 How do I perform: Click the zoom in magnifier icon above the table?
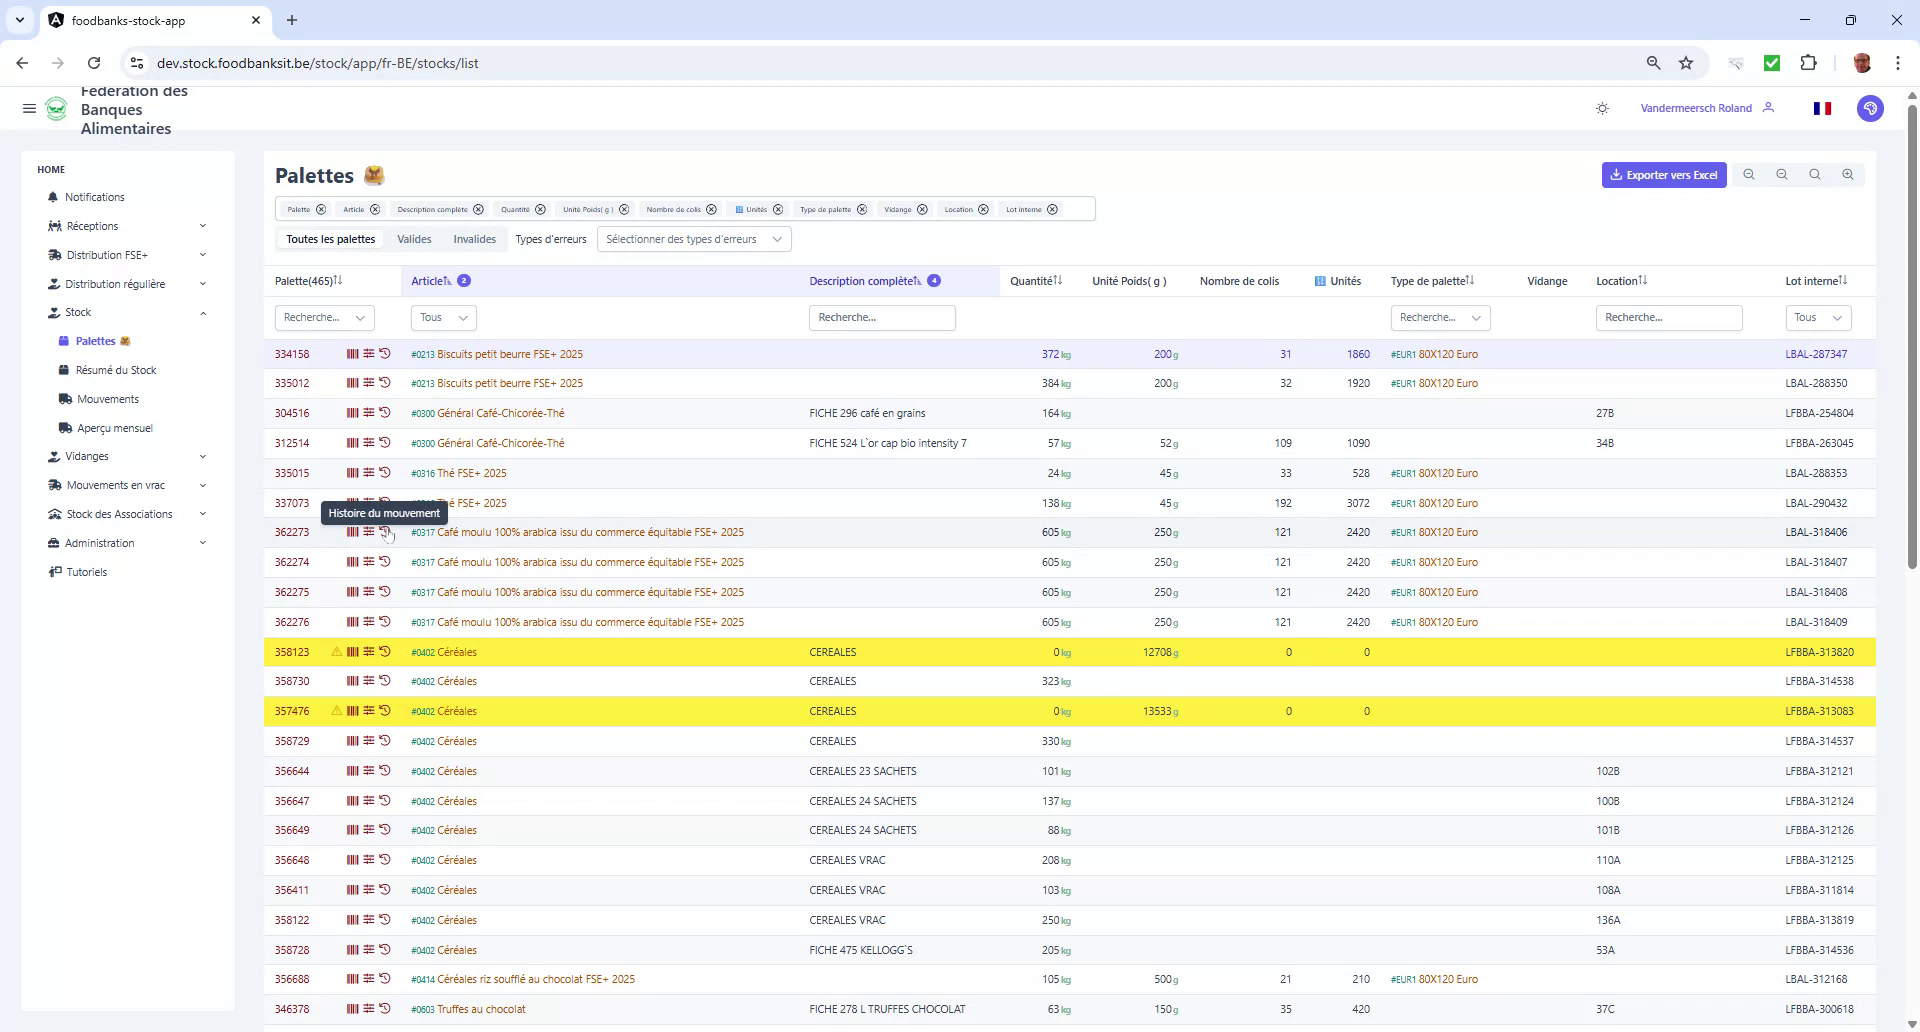1848,174
